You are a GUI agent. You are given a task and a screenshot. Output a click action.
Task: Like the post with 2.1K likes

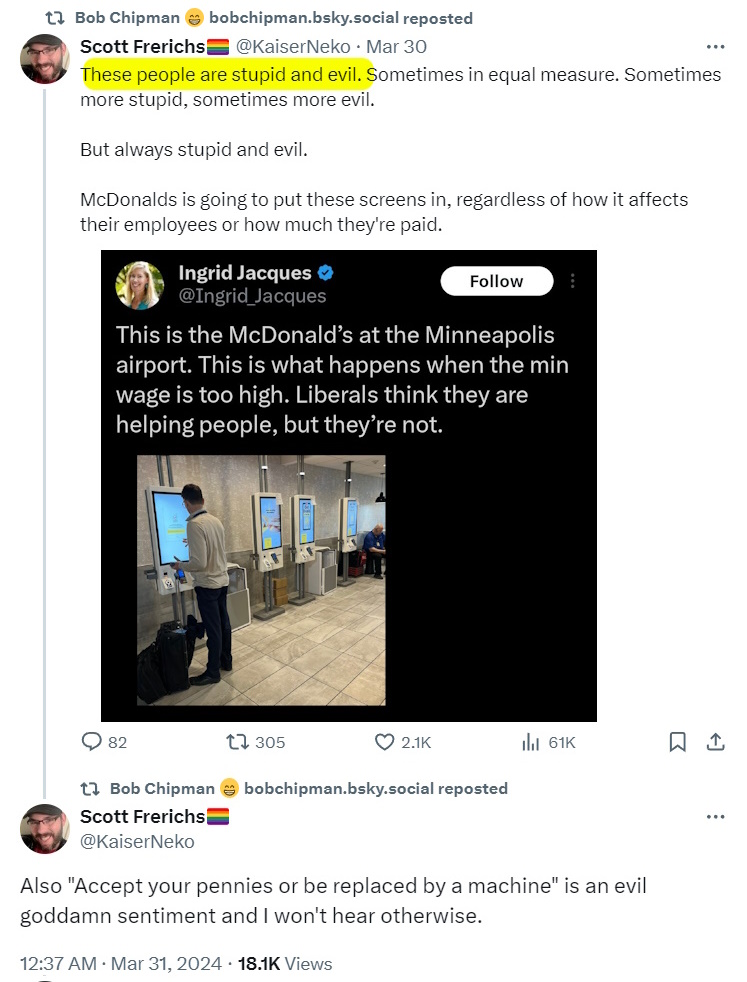coord(385,742)
